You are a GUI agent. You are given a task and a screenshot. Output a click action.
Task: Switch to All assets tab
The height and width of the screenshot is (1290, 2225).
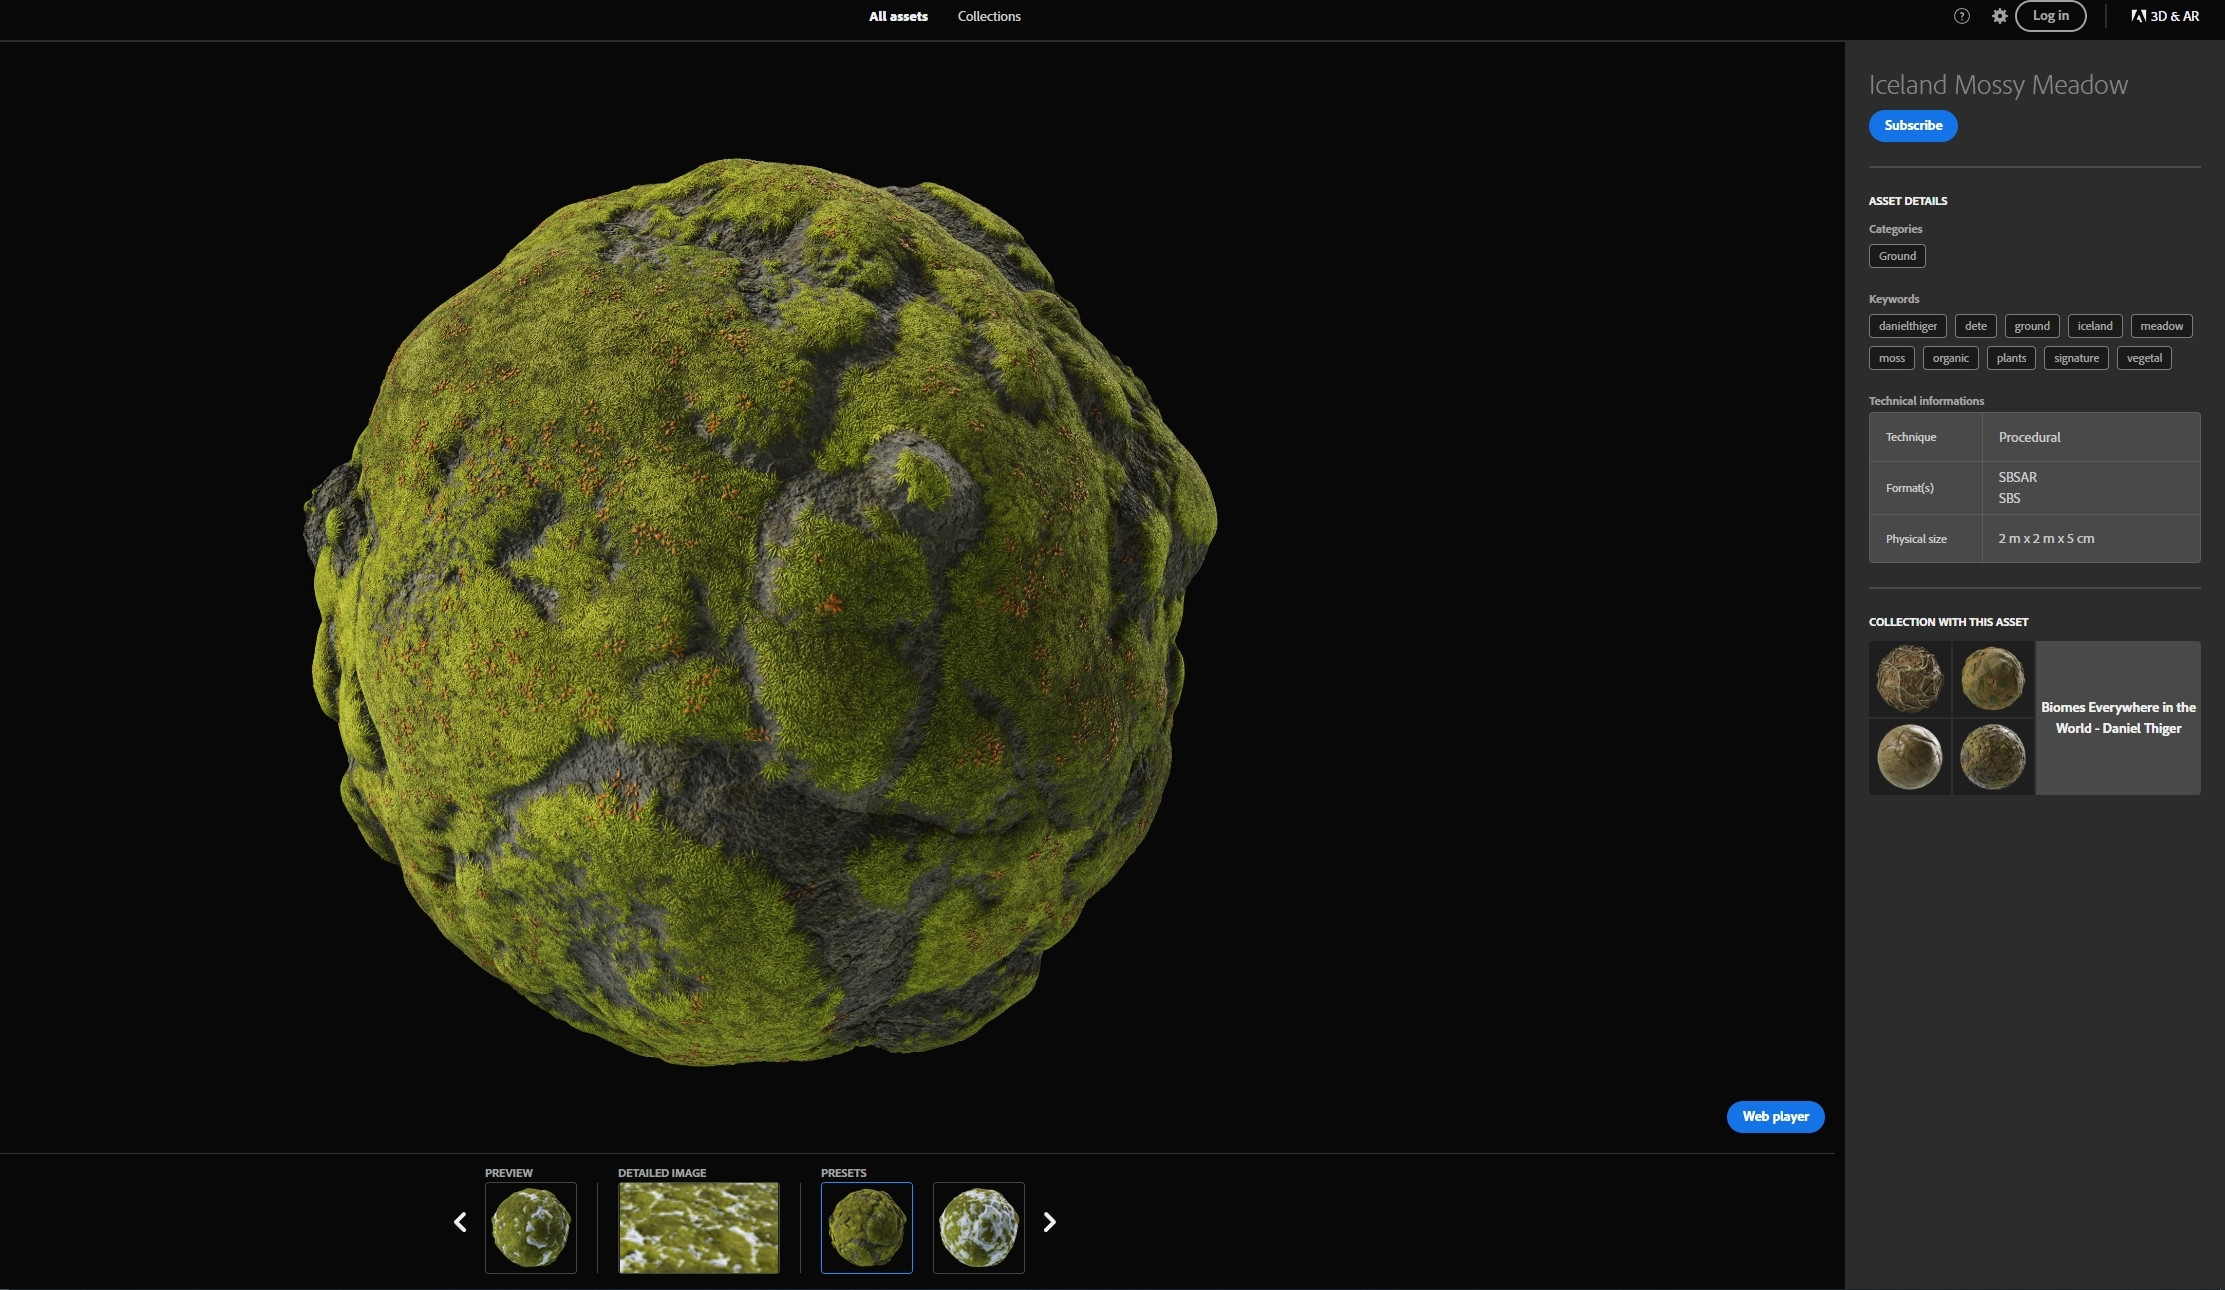pos(898,16)
